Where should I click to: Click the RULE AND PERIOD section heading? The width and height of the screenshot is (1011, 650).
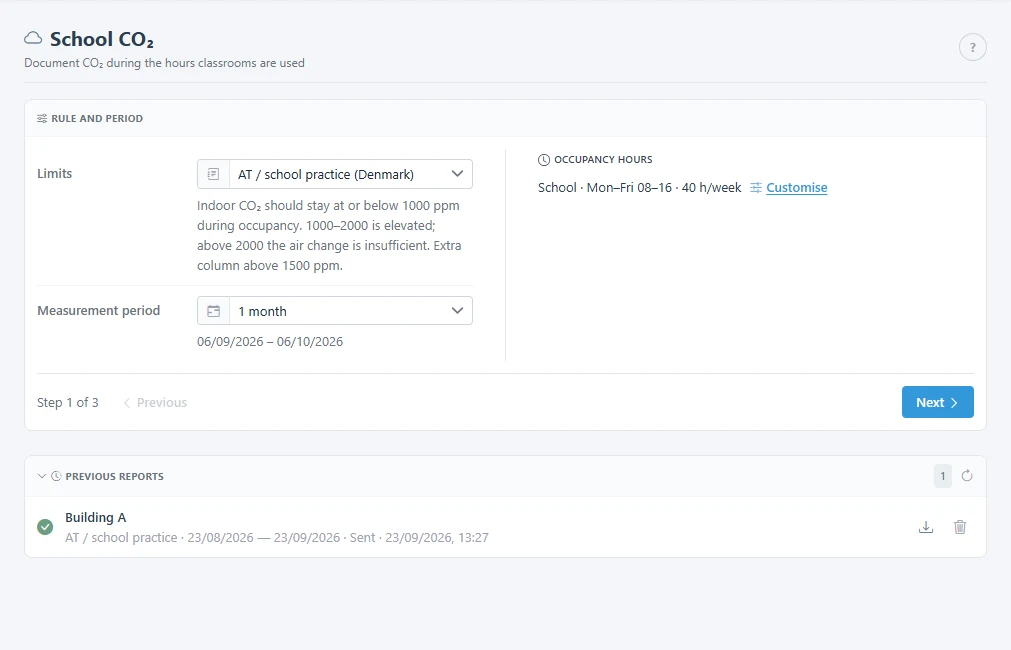(x=97, y=119)
